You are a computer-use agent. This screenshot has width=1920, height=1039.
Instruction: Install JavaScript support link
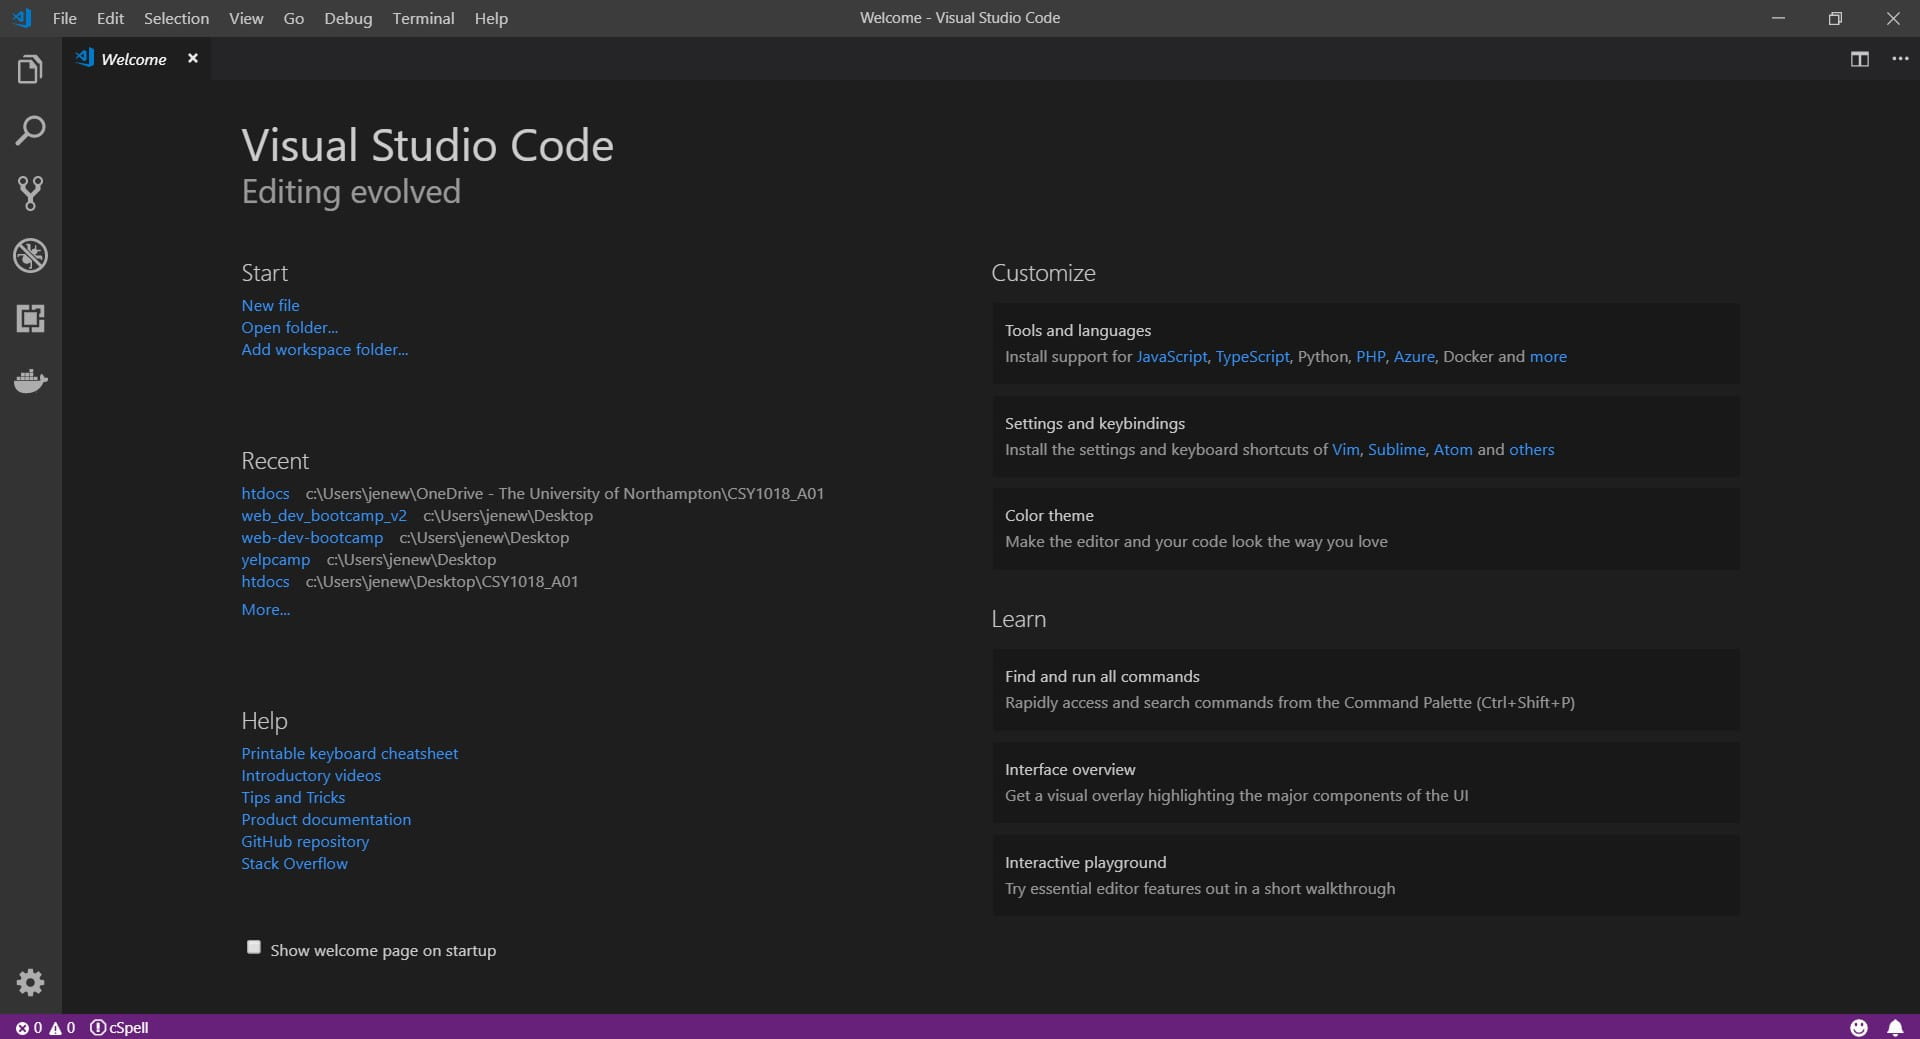pyautogui.click(x=1172, y=356)
